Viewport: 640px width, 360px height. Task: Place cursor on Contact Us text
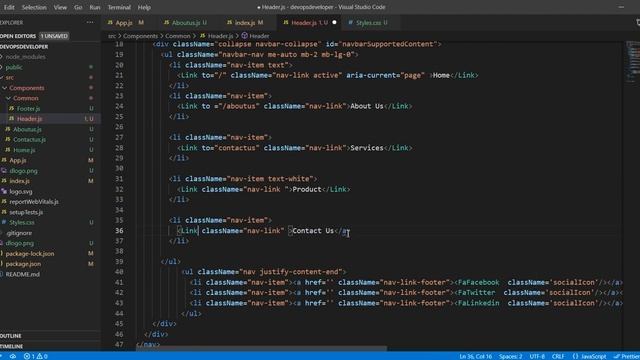(x=313, y=231)
